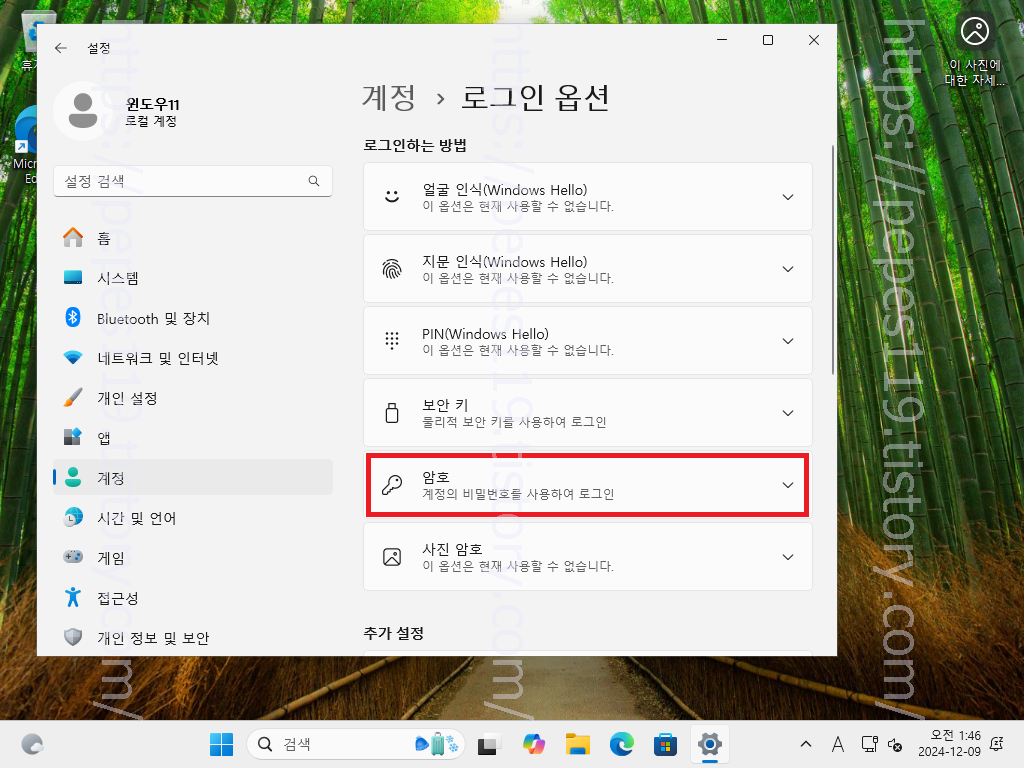The width and height of the screenshot is (1024, 768).
Task: Open 시스템 in the sidebar
Action: (x=193, y=278)
